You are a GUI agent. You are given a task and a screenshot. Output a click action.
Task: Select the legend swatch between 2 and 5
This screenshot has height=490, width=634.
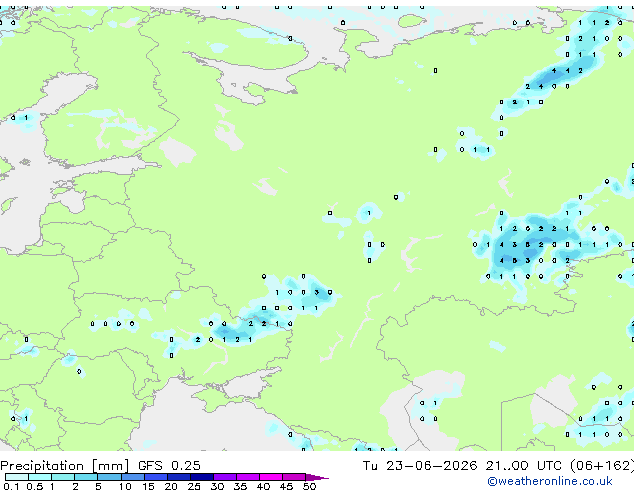pos(86,477)
